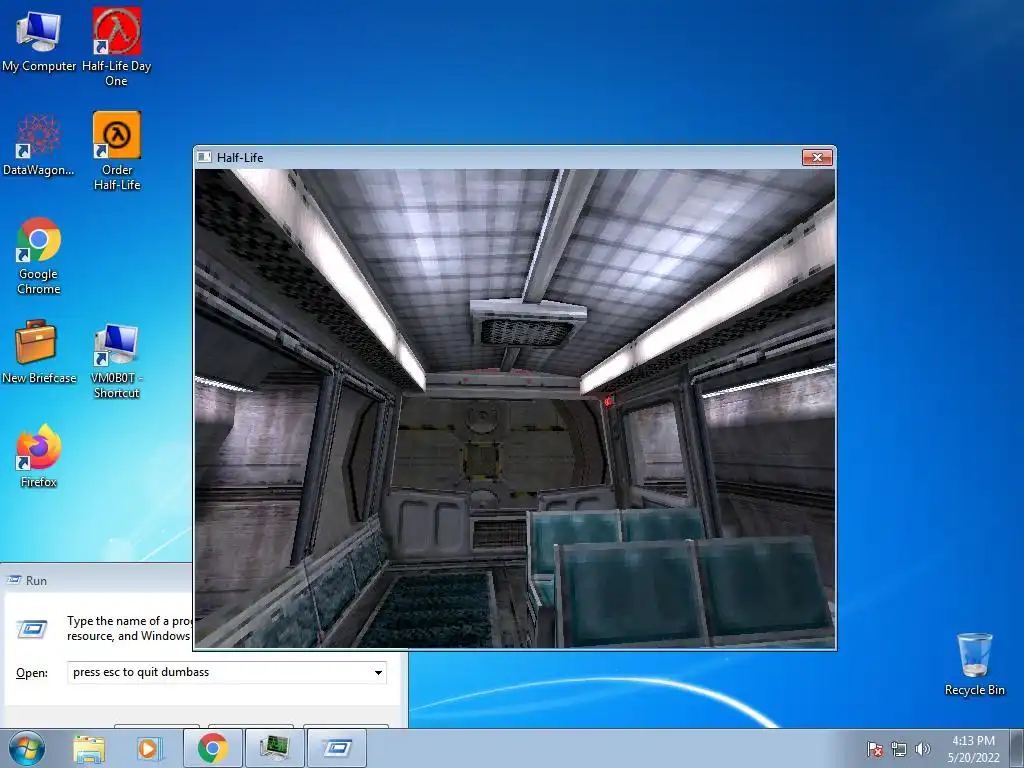Switch to Chrome in the taskbar

[213, 748]
